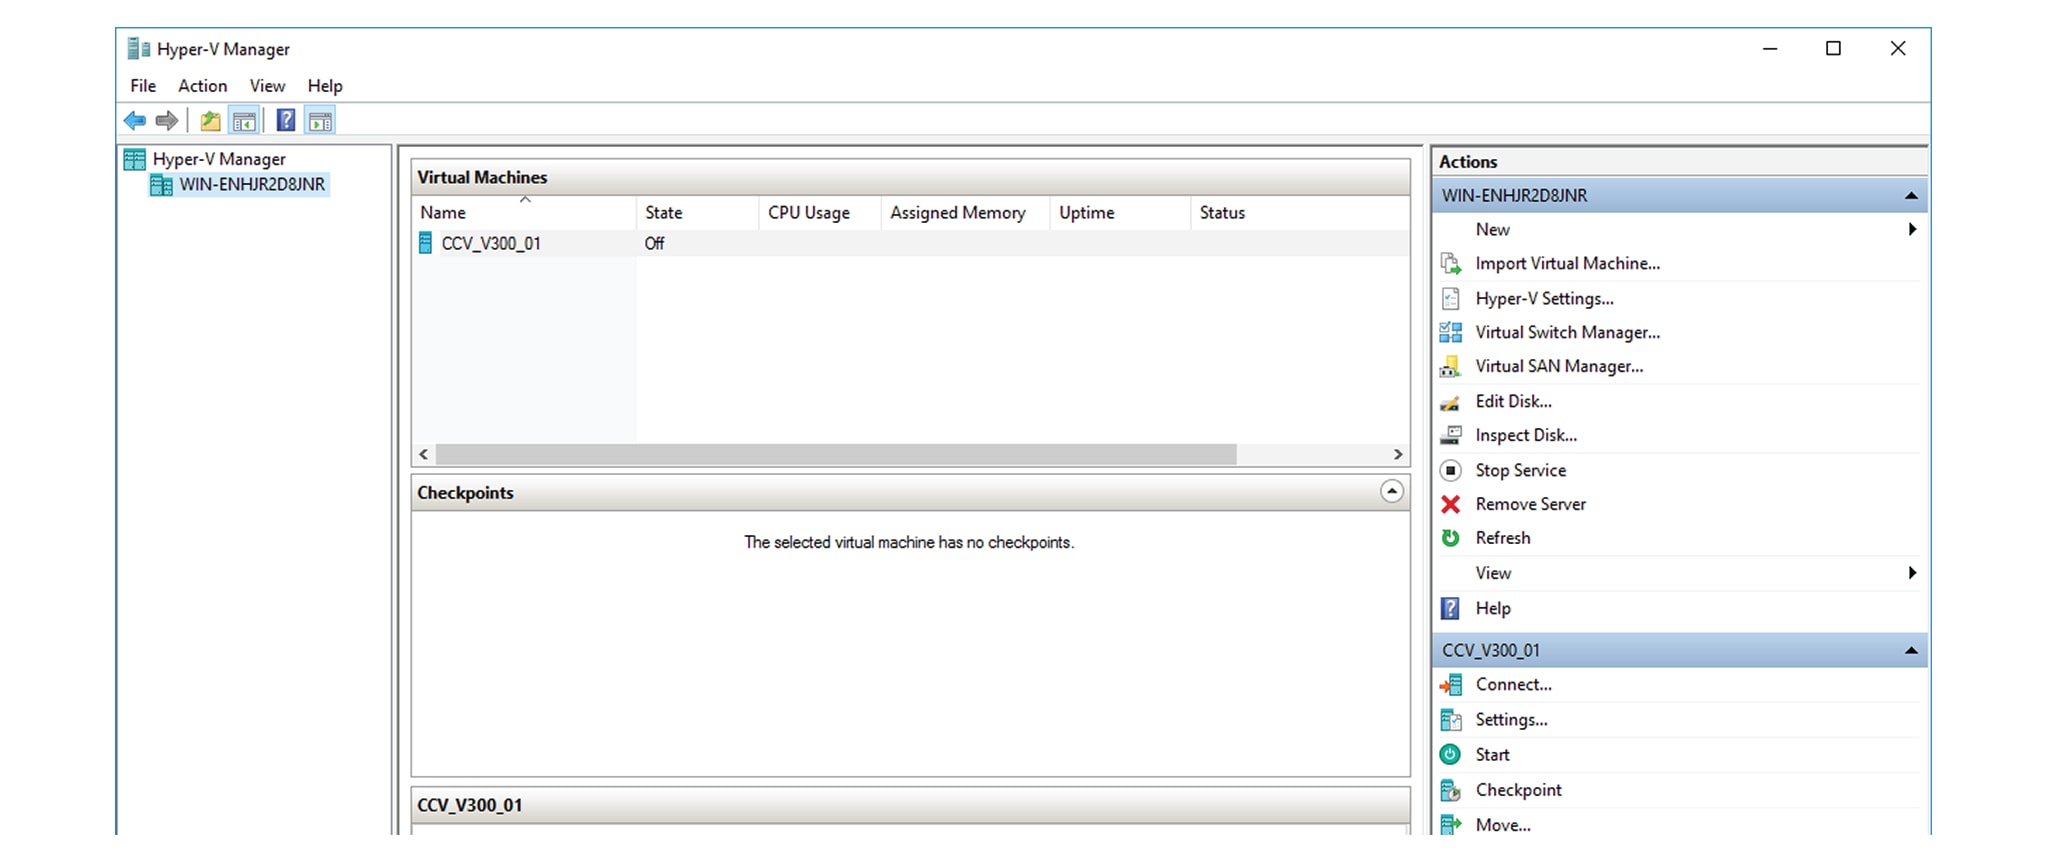Click the WIN-ENHJR2D8JNR server tree icon
This screenshot has height=862, width=2046.
pos(161,185)
